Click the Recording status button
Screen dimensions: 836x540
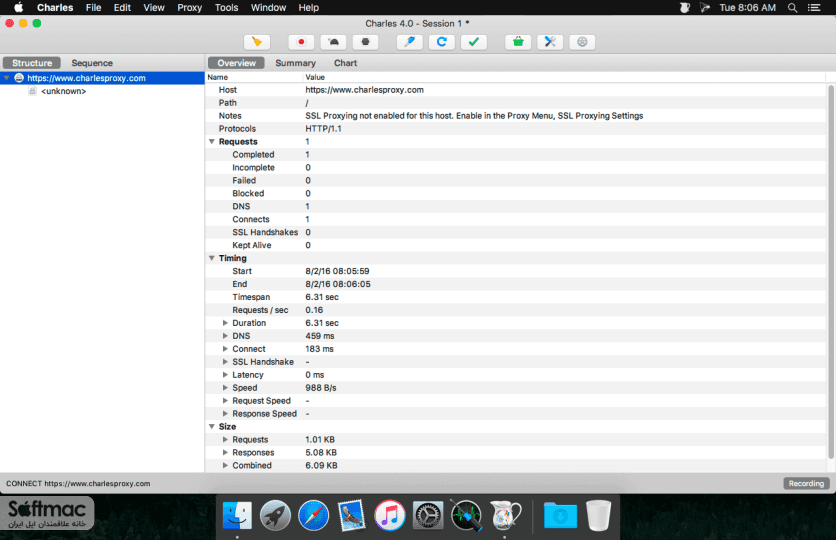coord(806,483)
